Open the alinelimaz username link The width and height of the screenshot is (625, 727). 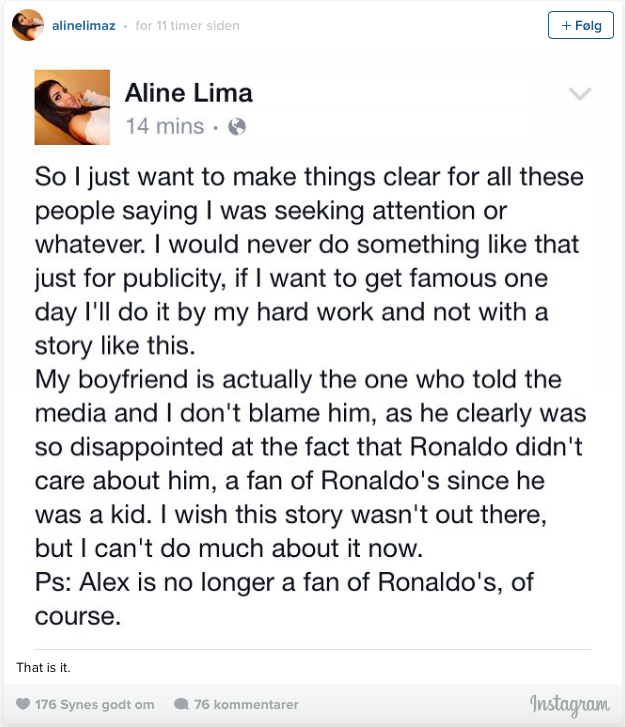[82, 25]
